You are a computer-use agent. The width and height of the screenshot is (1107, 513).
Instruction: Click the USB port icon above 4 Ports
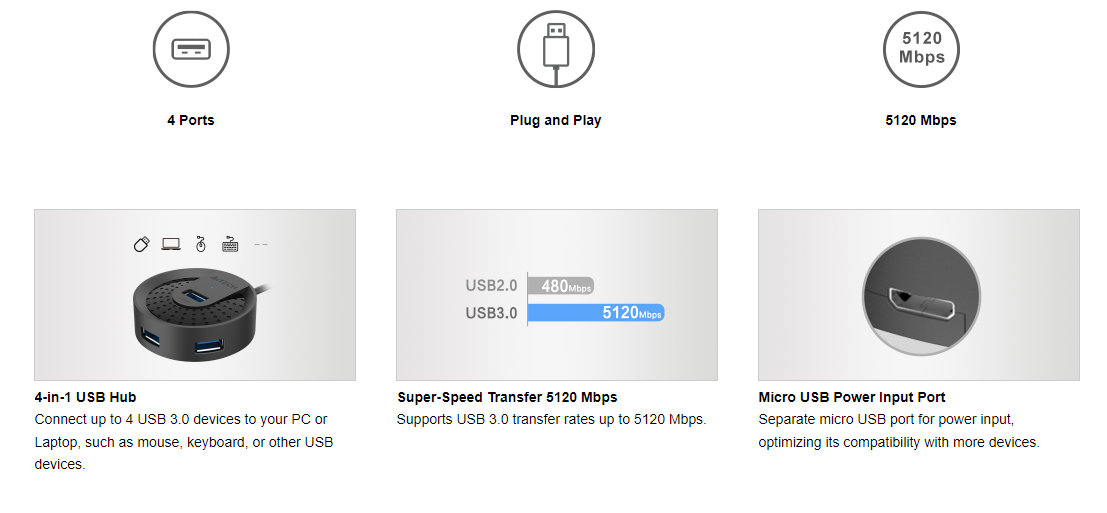(x=190, y=49)
